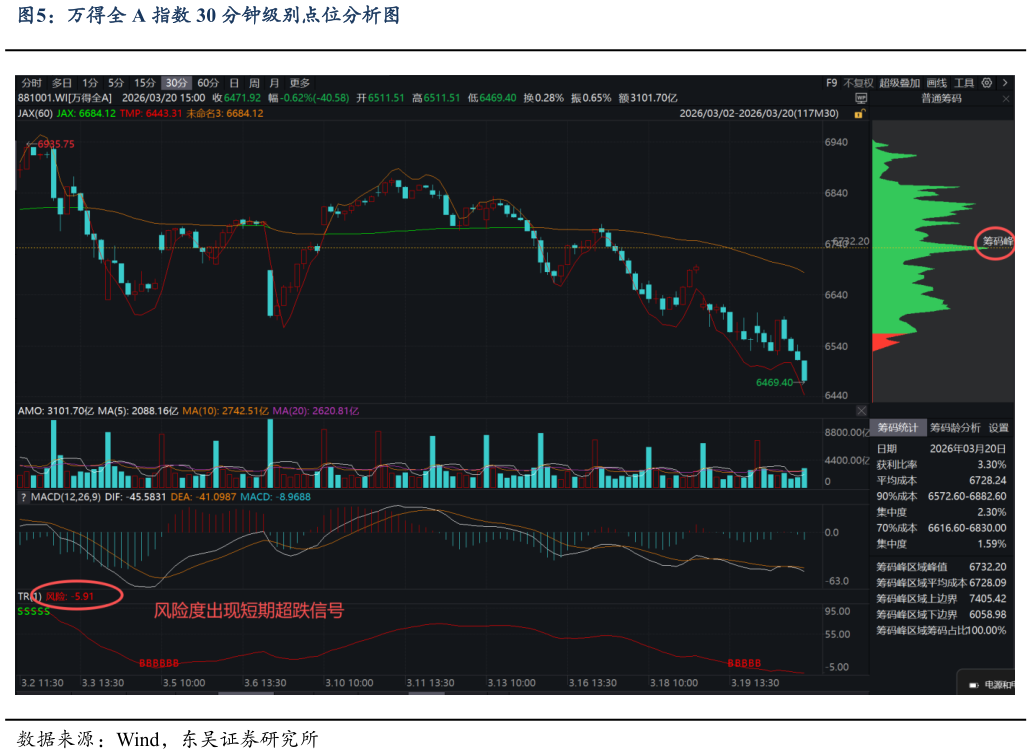1032x754 pixels.
Task: Click the question mark icon beside the MACD indicator
Action: click(22, 495)
